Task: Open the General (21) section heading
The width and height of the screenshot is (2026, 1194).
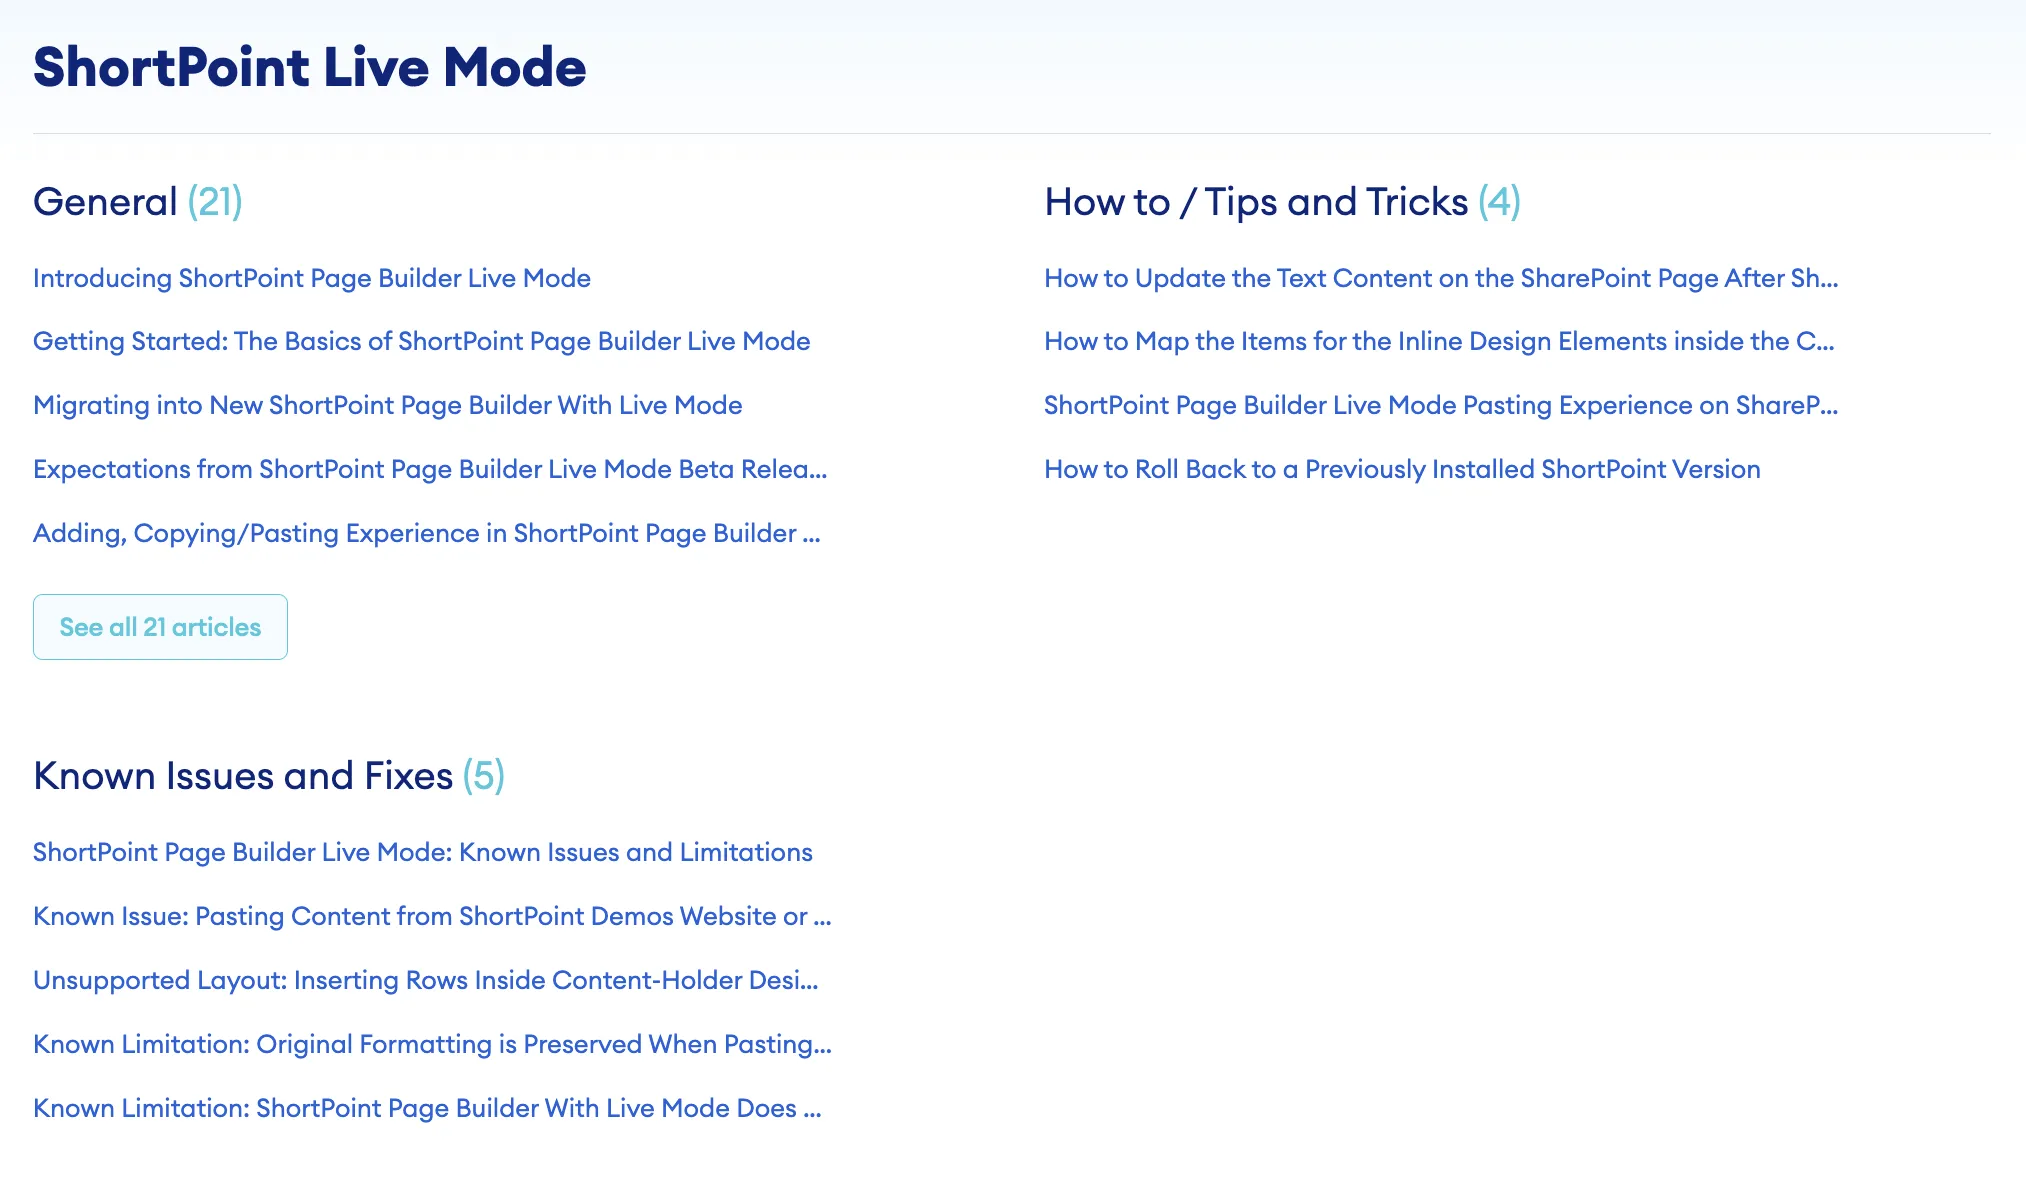Action: coord(138,202)
